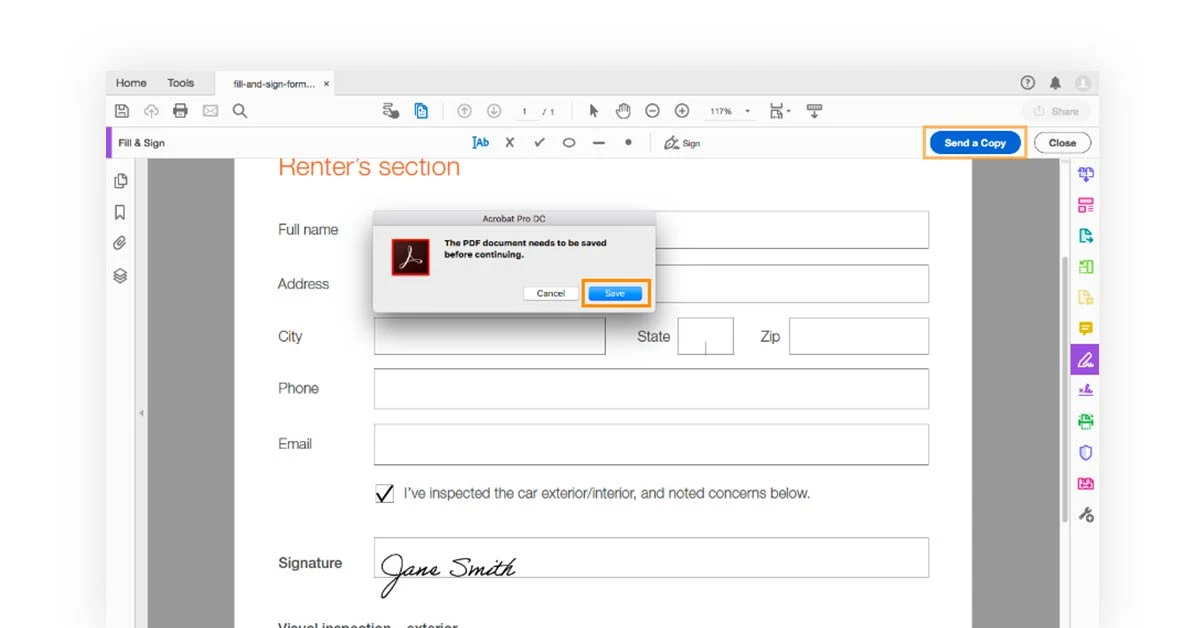Select the text "Ab" fill tool
This screenshot has height=628, width=1200.
point(481,142)
